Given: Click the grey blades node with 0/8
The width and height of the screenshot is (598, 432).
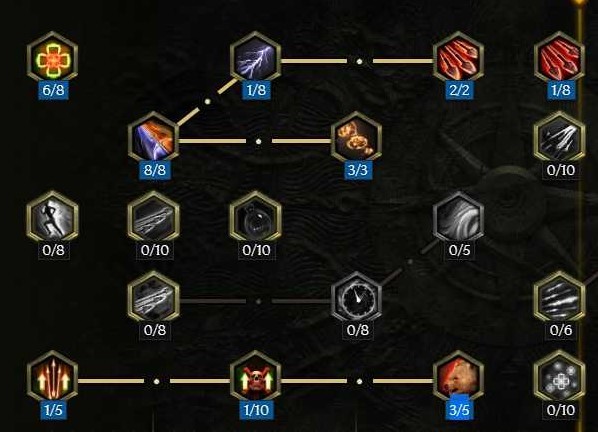Looking at the screenshot, I should pyautogui.click(x=154, y=300).
